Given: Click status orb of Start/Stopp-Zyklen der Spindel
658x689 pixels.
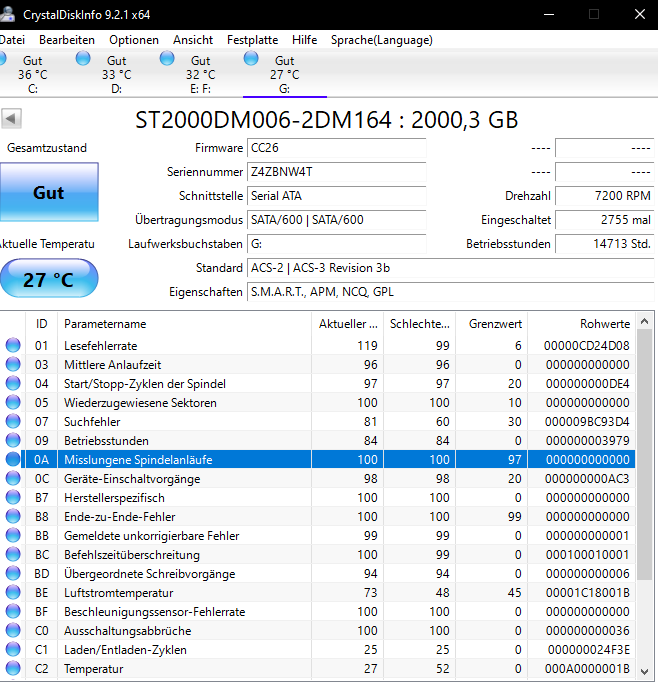Looking at the screenshot, I should coord(13,383).
